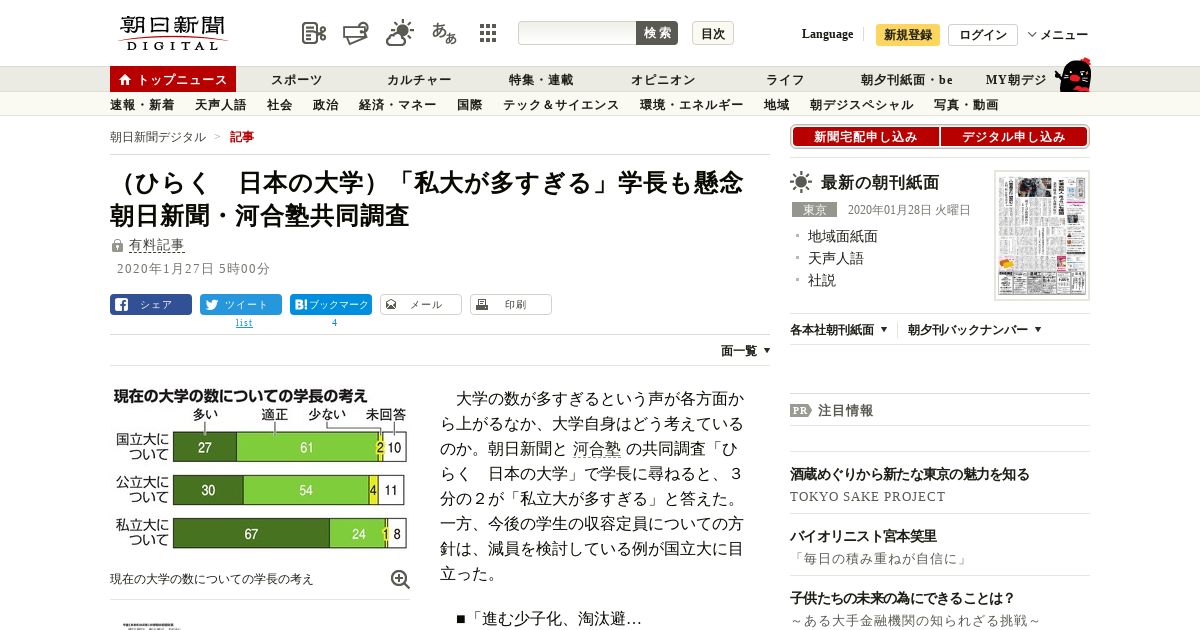Open 地域面紙面 link
1200x630 pixels.
842,236
